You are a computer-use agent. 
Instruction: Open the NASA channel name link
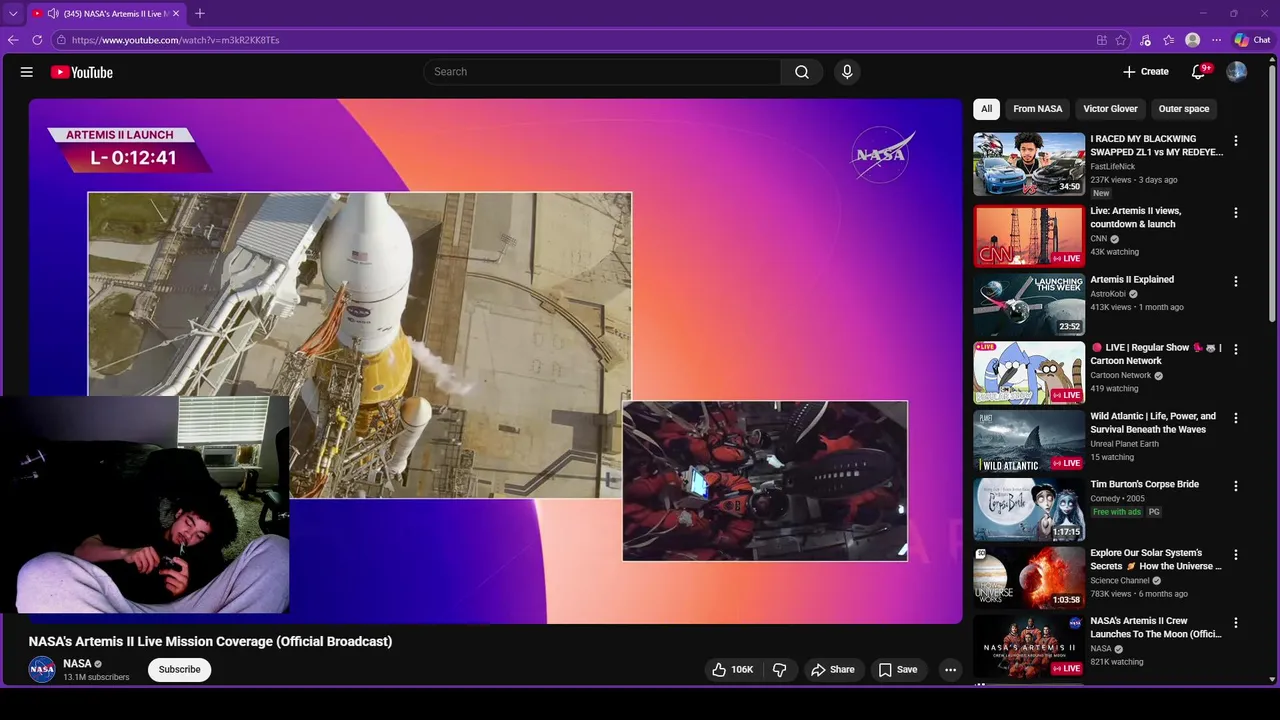point(77,664)
